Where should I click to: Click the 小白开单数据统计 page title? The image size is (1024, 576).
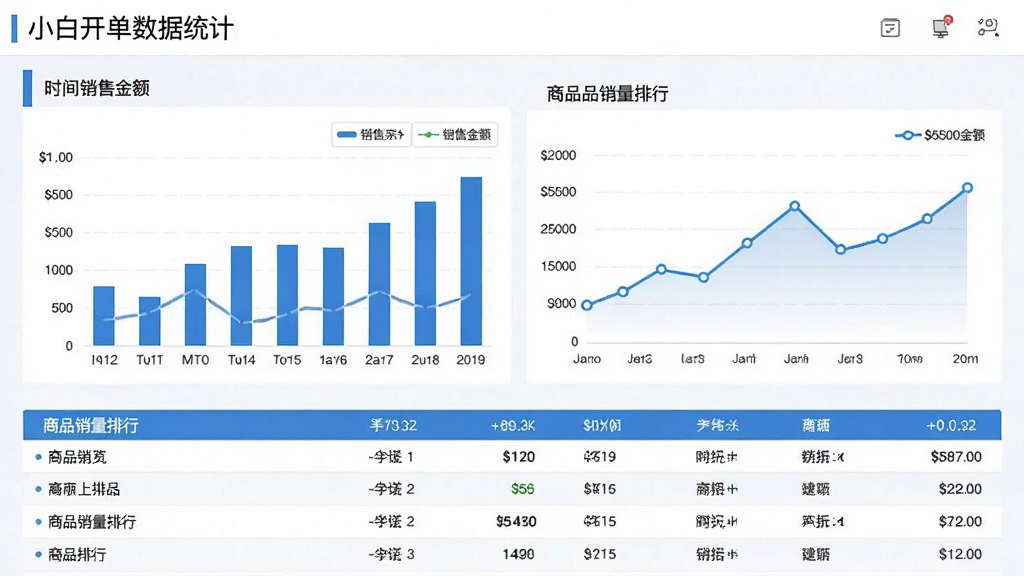pyautogui.click(x=131, y=29)
